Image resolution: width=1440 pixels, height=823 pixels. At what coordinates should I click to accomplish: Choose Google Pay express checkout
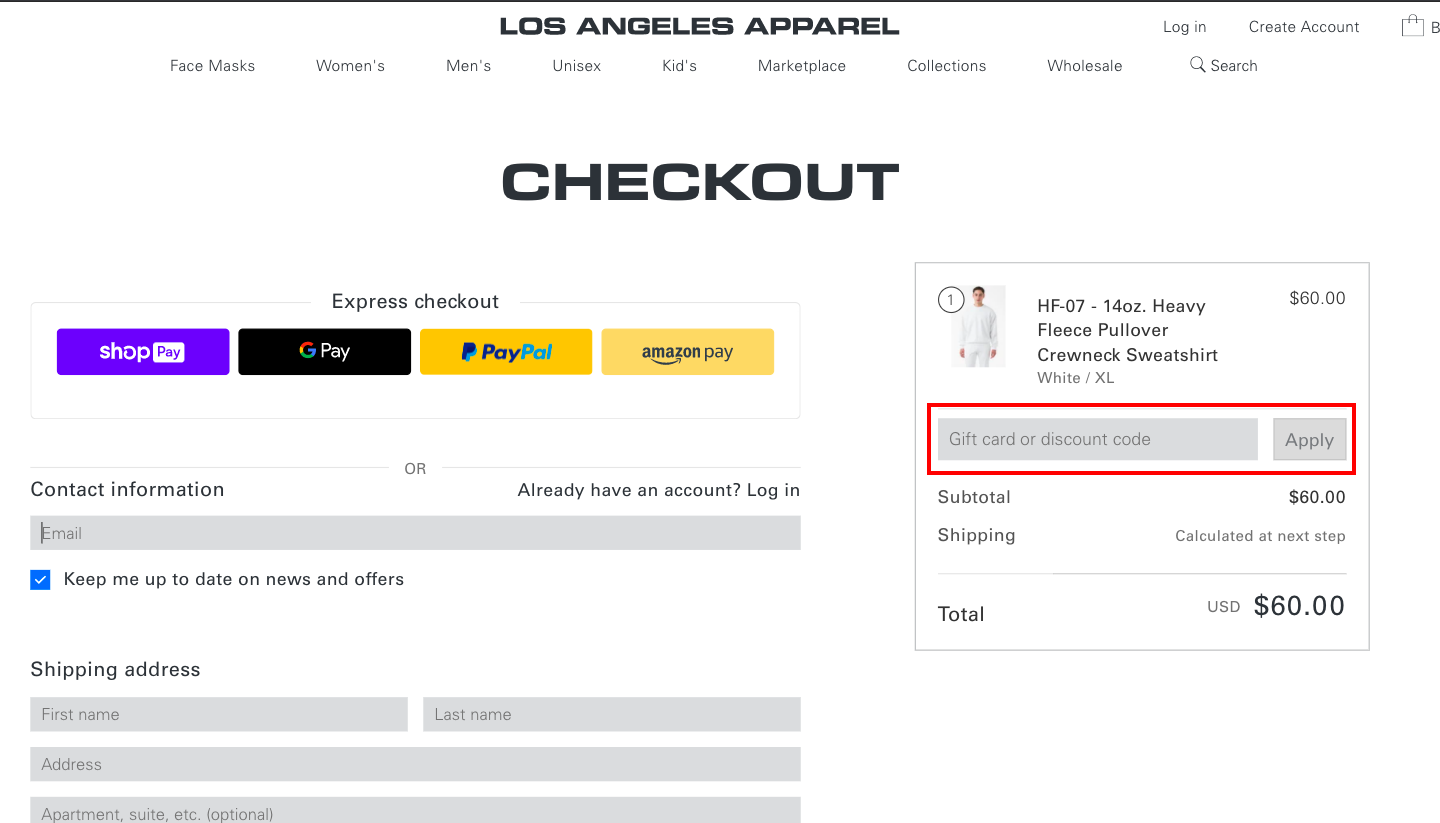324,352
